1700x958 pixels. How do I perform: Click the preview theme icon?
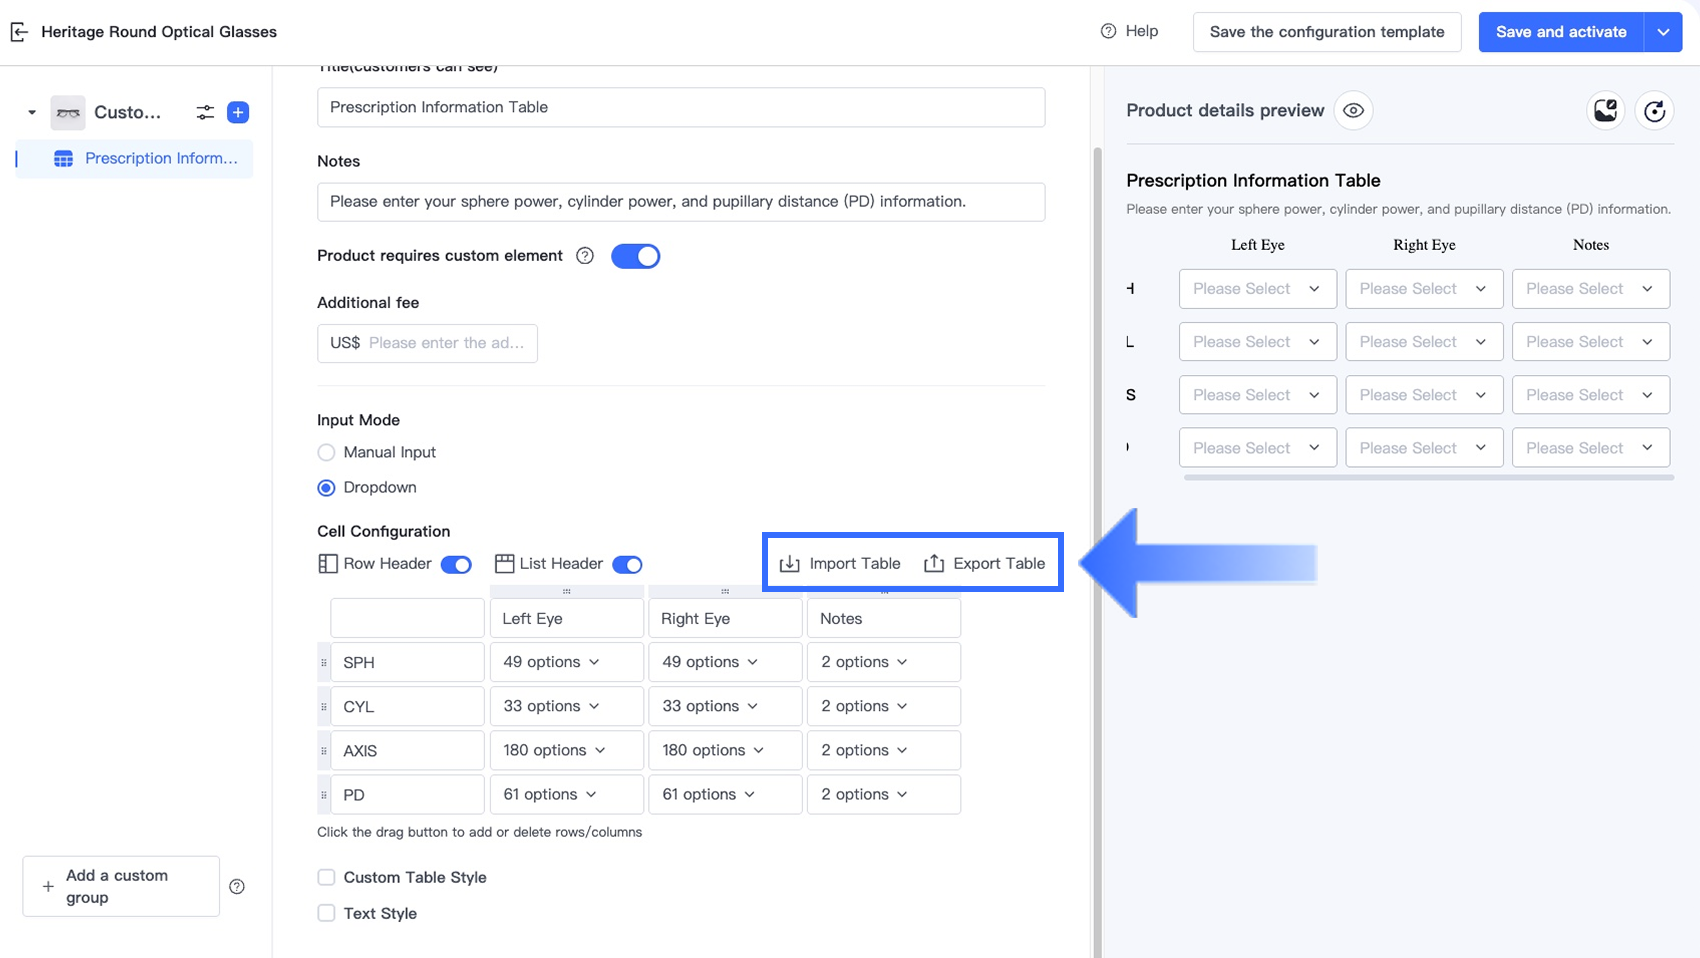tap(1606, 111)
